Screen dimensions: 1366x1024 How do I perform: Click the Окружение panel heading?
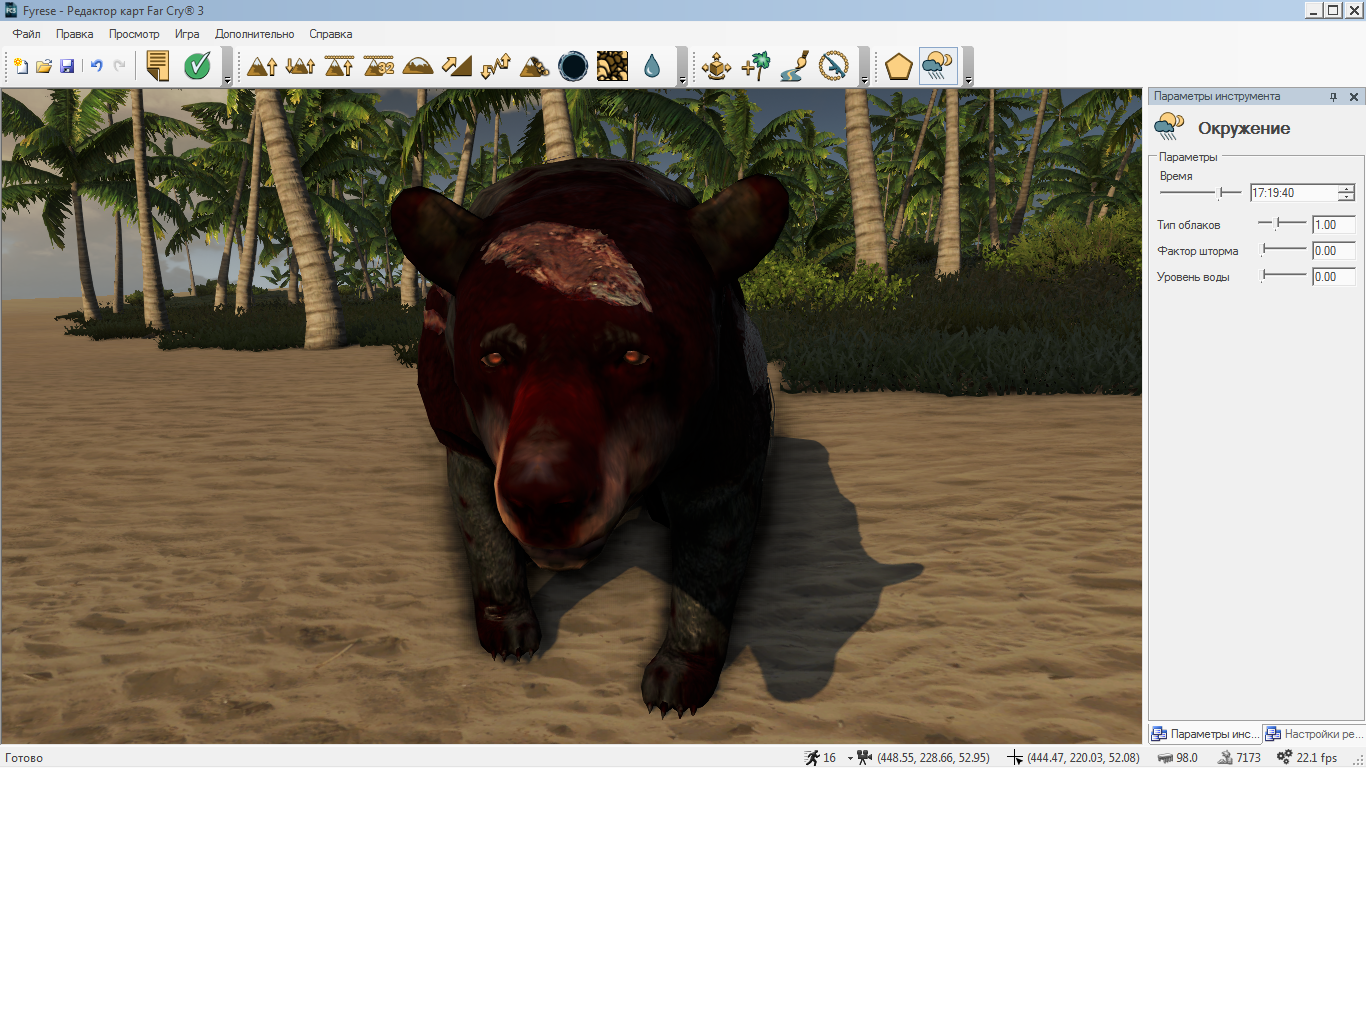coord(1244,128)
